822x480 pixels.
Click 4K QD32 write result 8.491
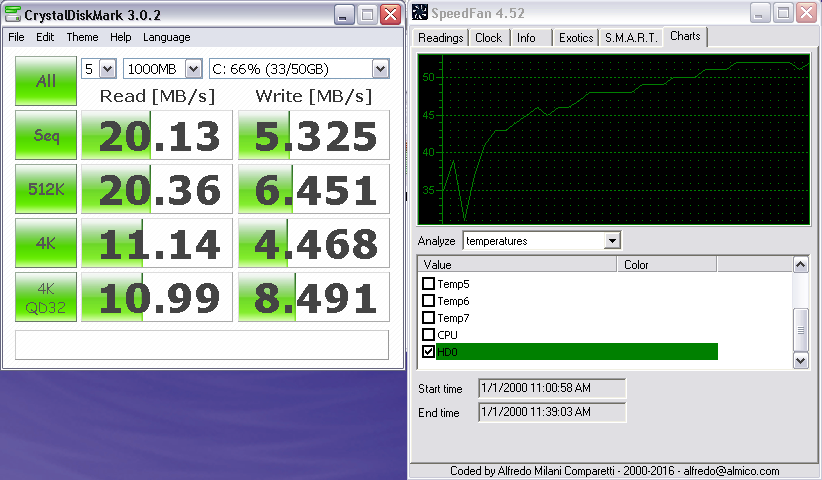314,297
